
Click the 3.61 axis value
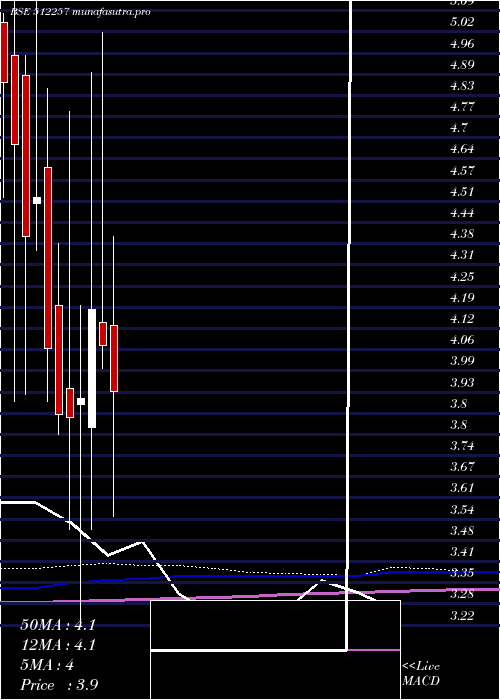(462, 488)
